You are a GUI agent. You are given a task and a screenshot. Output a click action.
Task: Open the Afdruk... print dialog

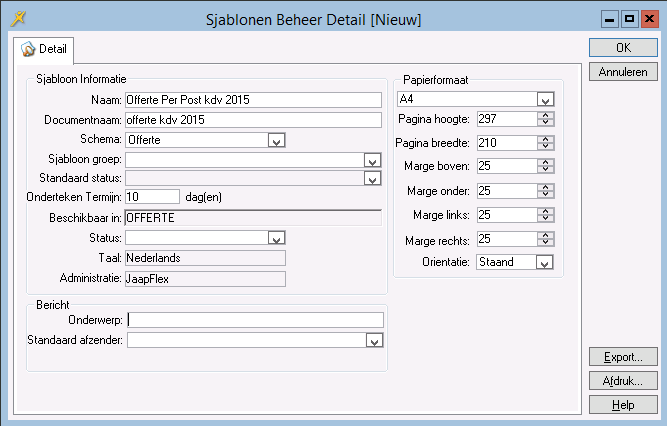[x=623, y=381]
